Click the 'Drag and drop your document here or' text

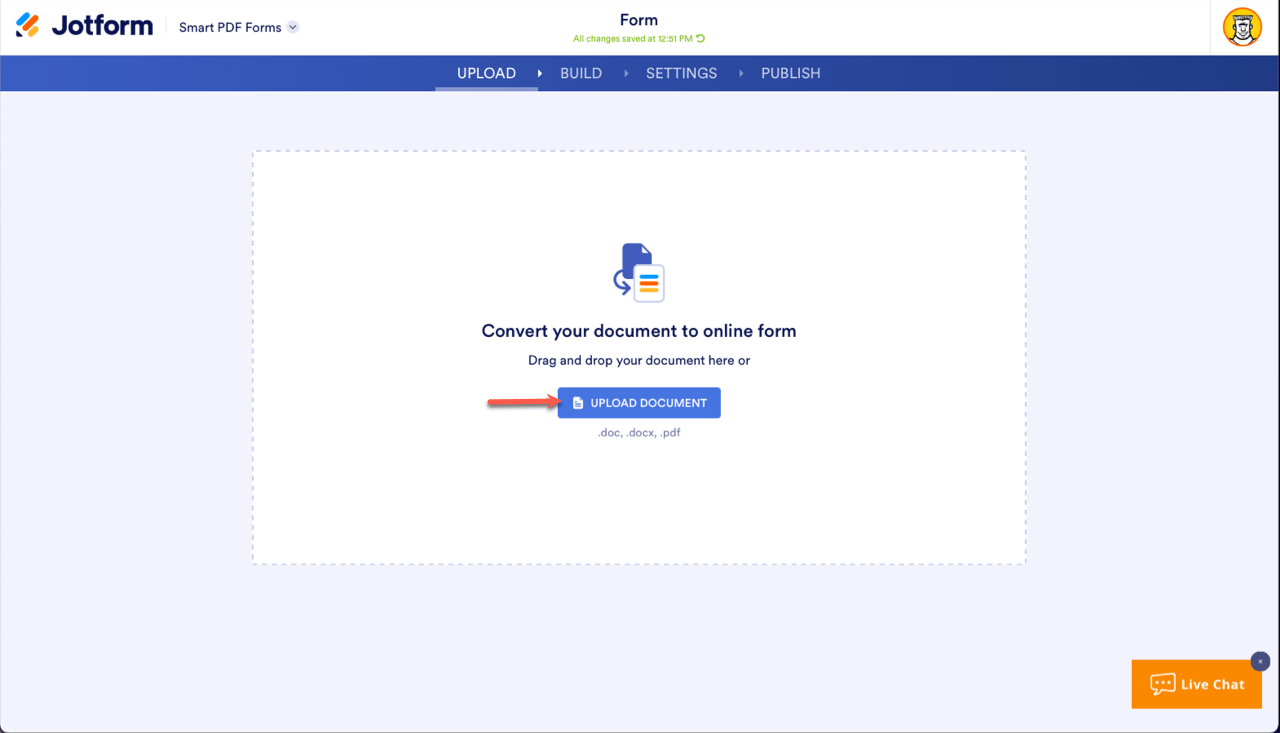click(x=639, y=360)
